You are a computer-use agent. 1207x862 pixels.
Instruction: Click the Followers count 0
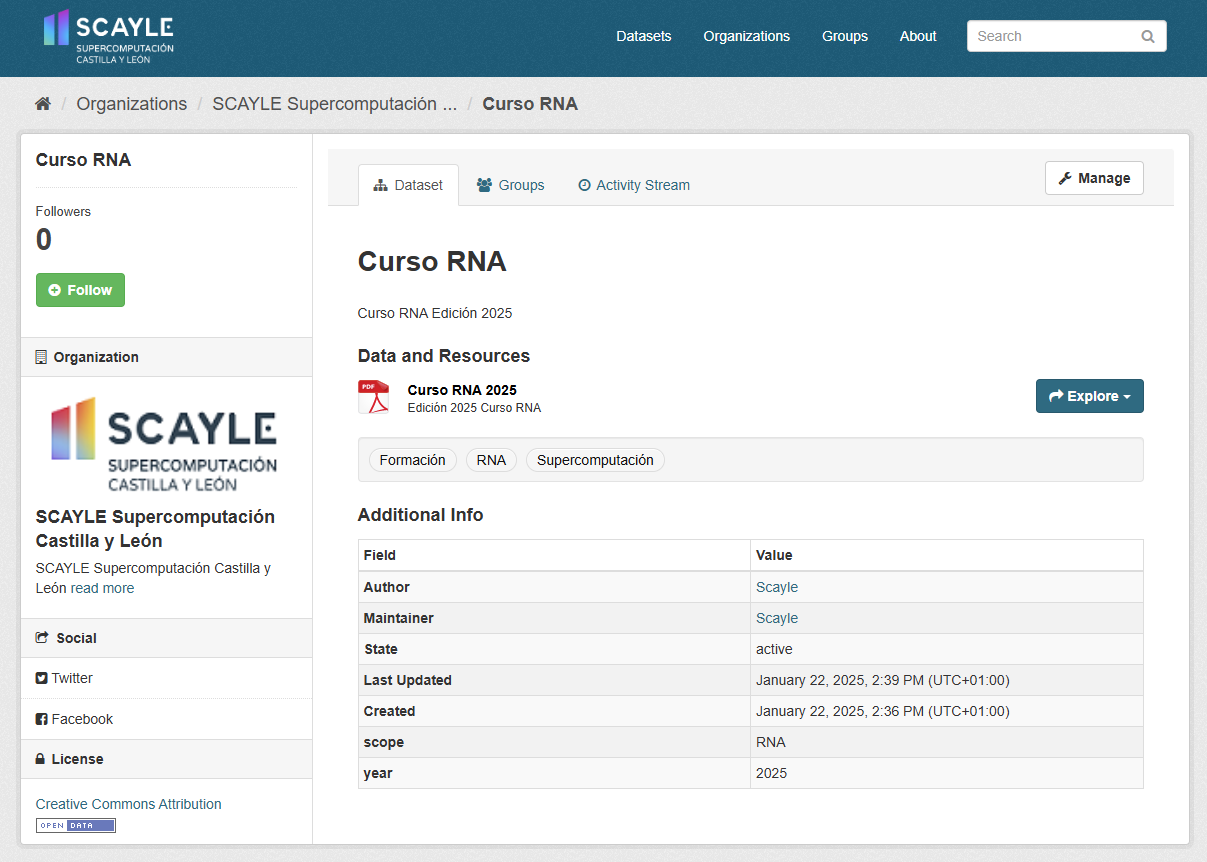[44, 240]
